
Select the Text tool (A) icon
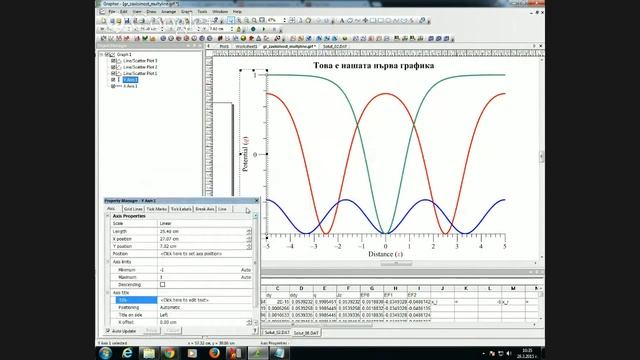click(342, 20)
